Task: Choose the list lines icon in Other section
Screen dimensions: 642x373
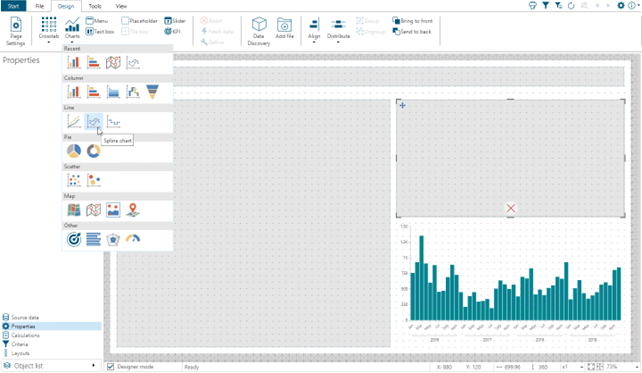Action: point(93,240)
